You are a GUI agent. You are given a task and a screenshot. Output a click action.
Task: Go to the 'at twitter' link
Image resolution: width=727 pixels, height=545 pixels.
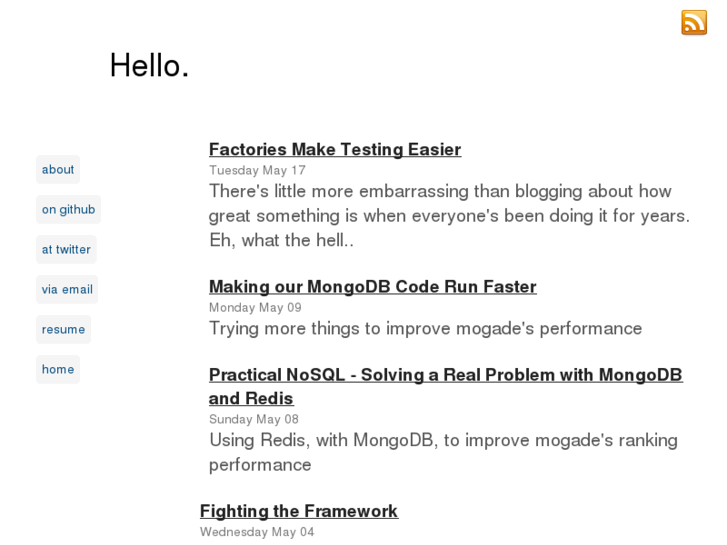coord(66,249)
